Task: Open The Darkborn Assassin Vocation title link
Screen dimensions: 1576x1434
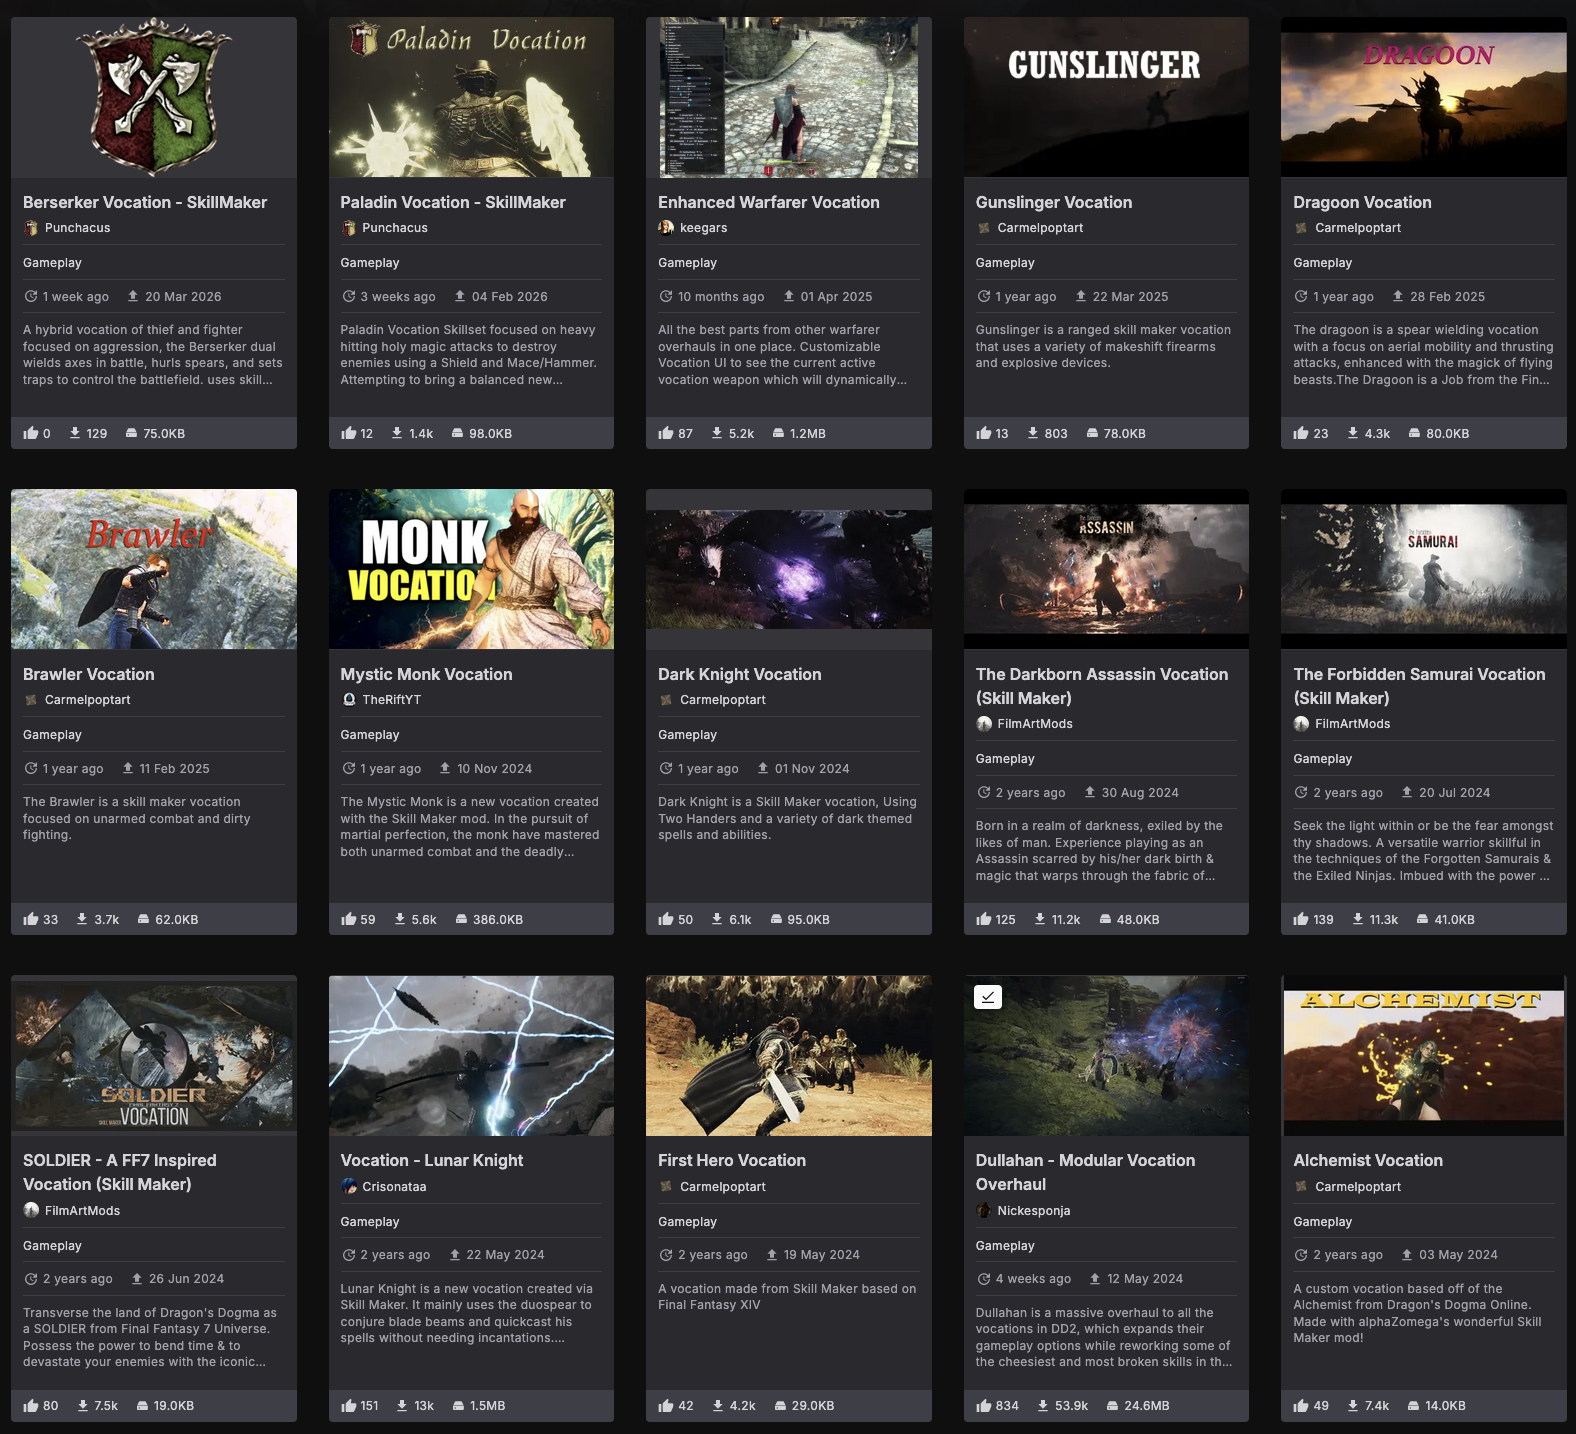Action: [1102, 686]
